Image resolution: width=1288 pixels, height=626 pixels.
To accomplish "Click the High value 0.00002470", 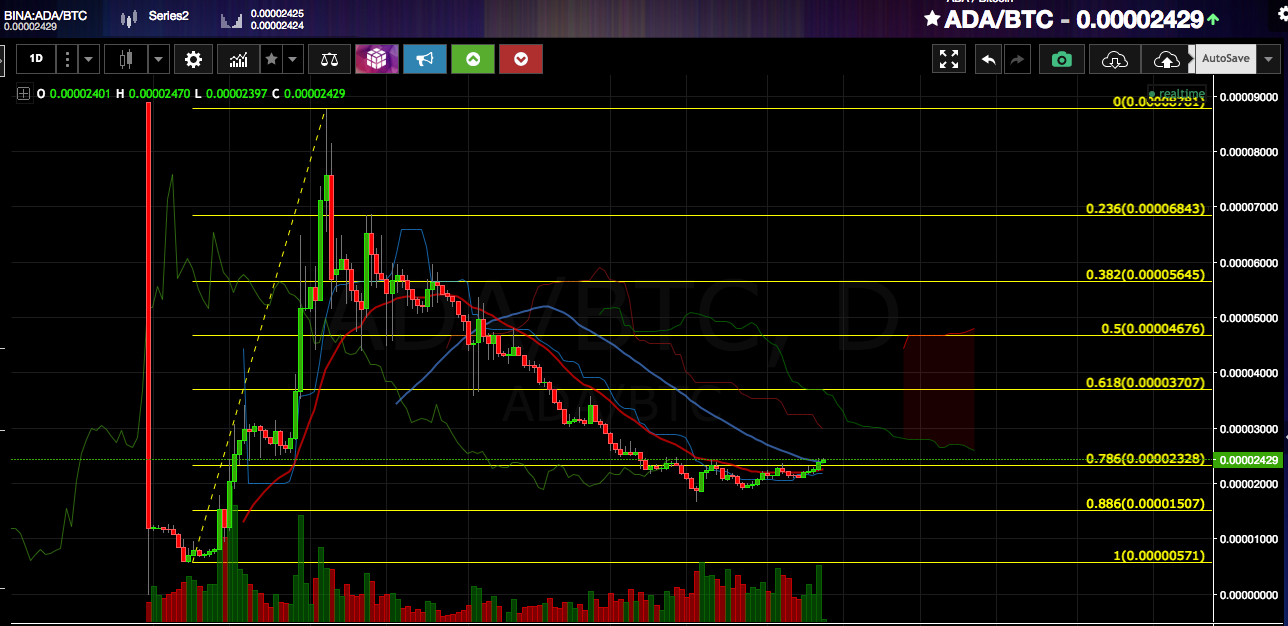I will [x=158, y=93].
